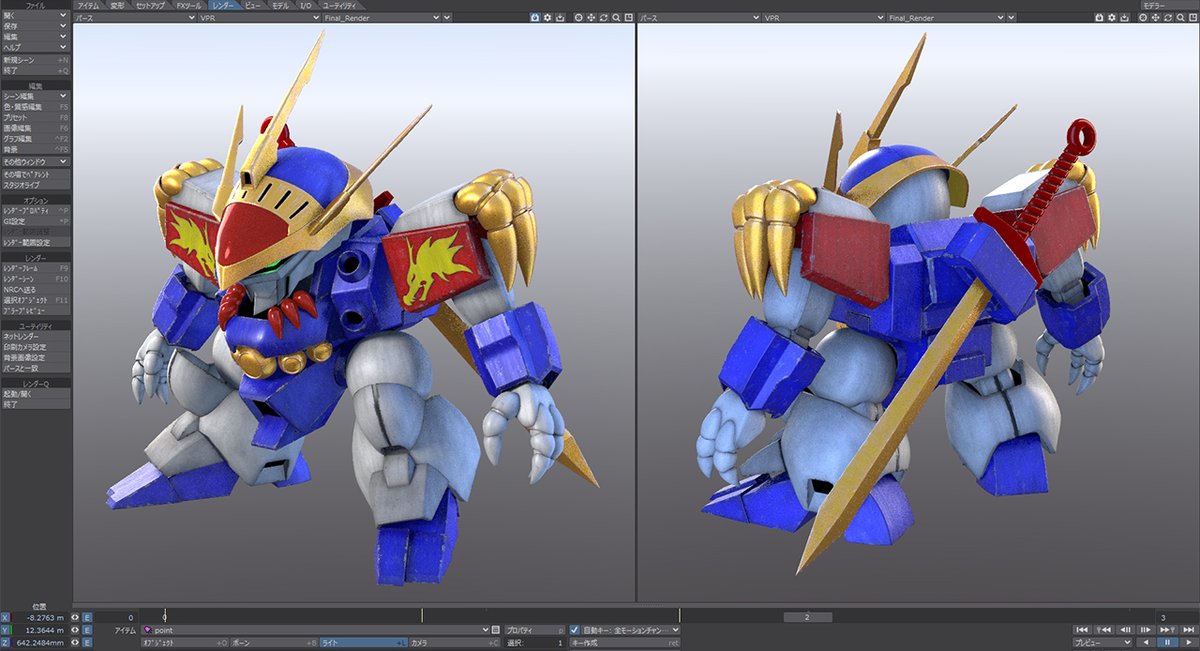Switch to the FXツール tab
Viewport: 1200px width, 651px height.
pos(188,5)
